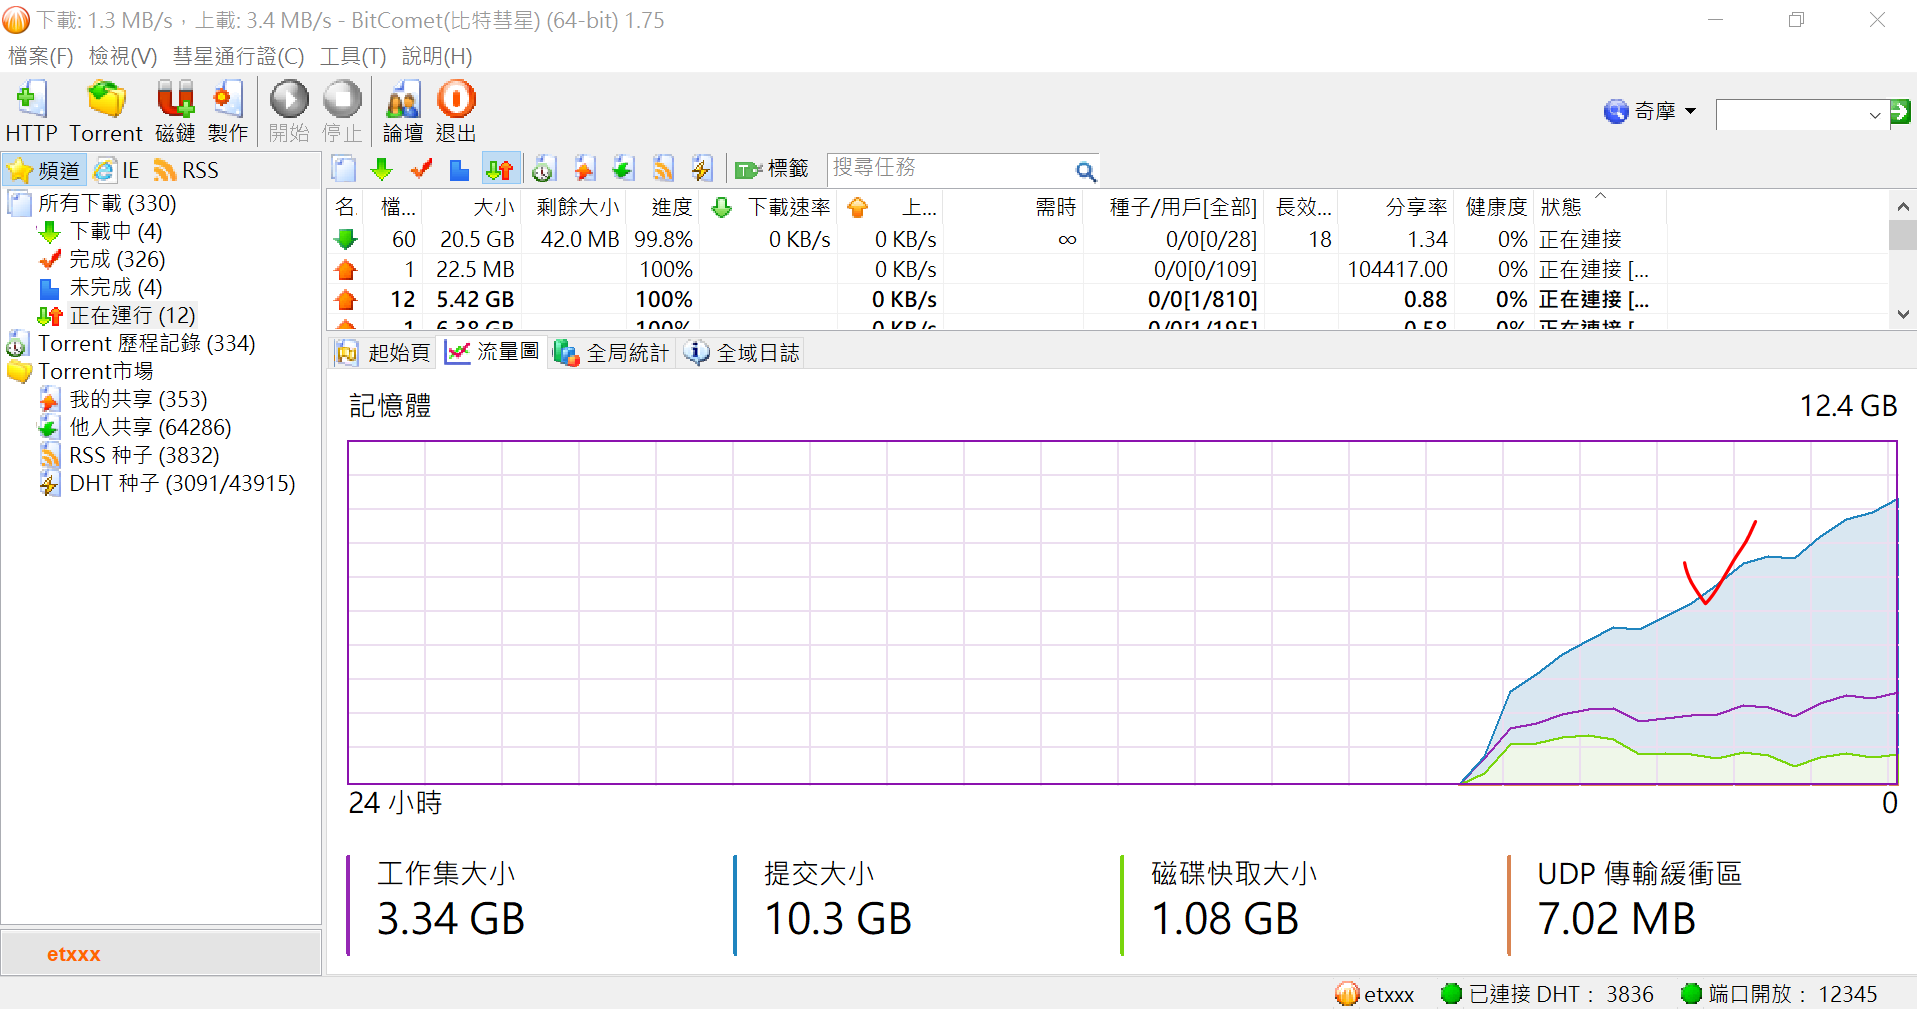
Task: Toggle the red checkmark completed filter
Action: coord(421,169)
